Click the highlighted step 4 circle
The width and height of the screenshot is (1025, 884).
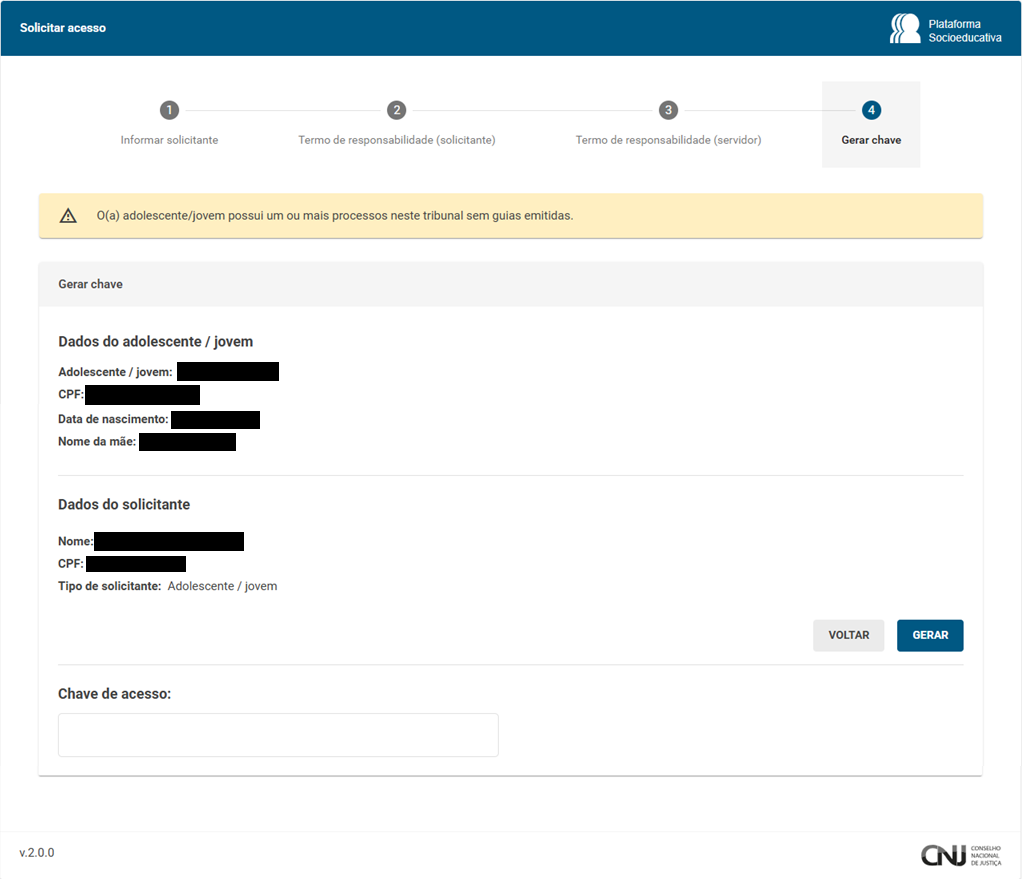coord(871,110)
